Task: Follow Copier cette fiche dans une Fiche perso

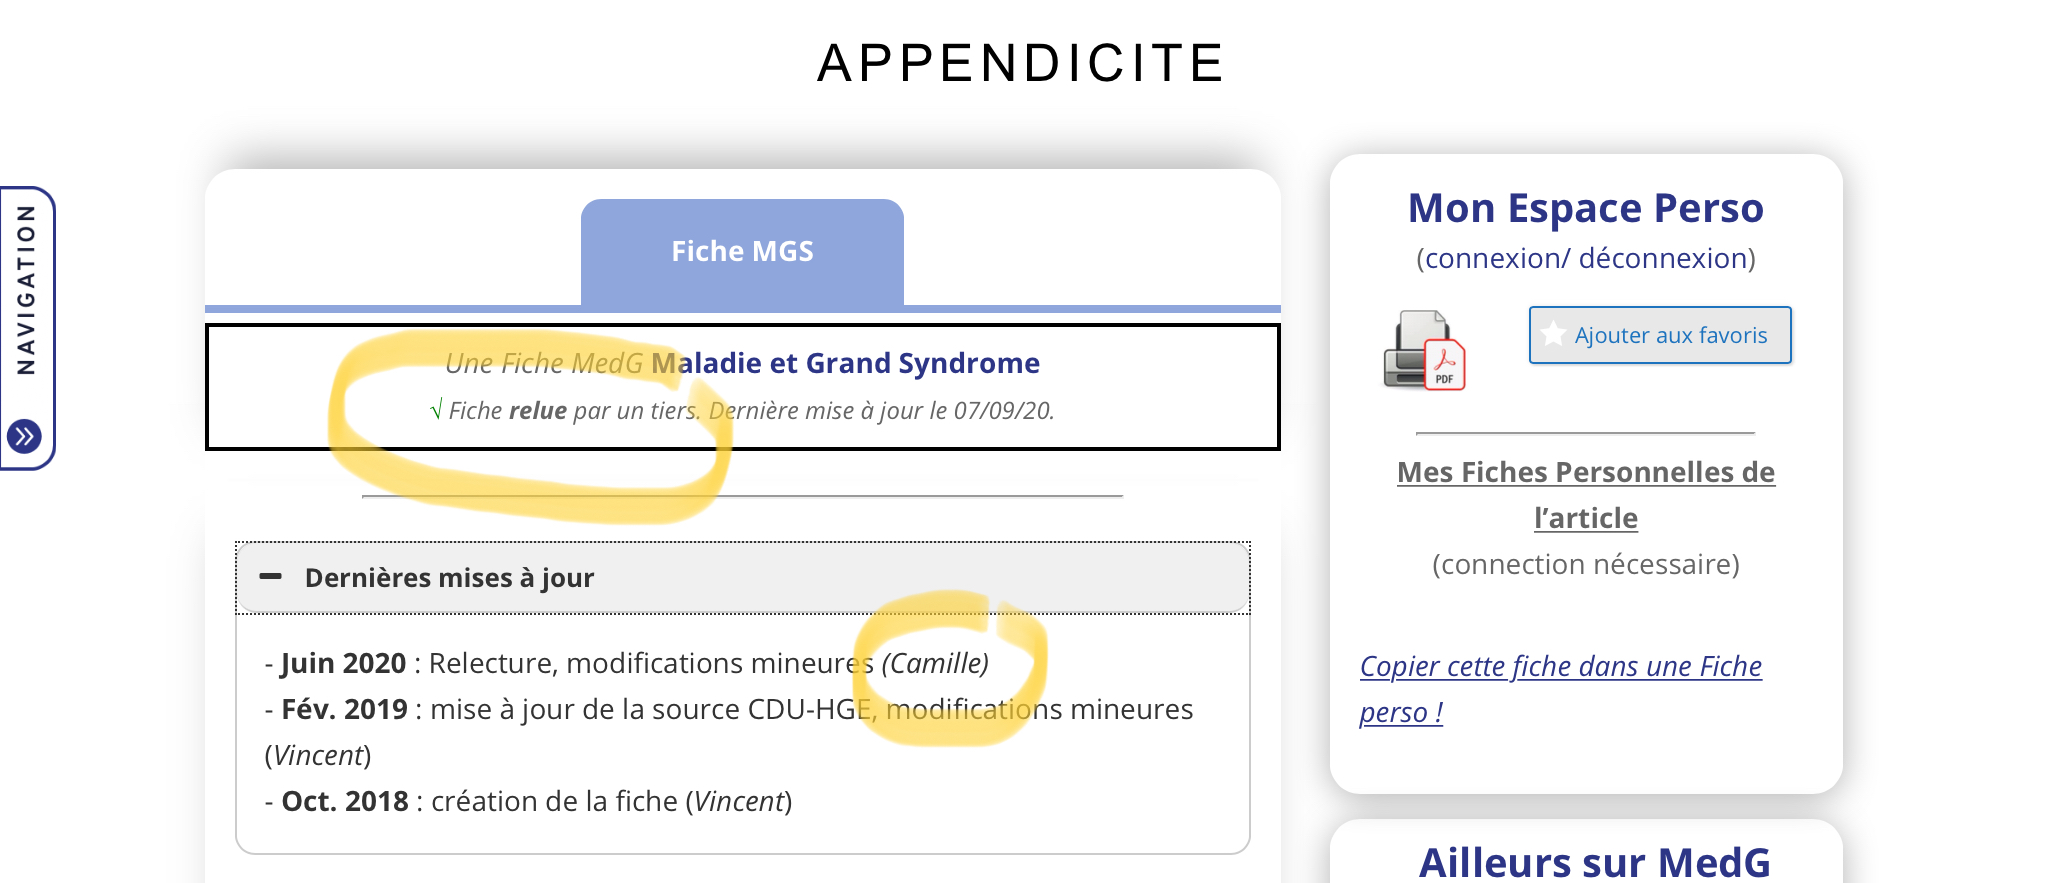Action: [x=1561, y=689]
